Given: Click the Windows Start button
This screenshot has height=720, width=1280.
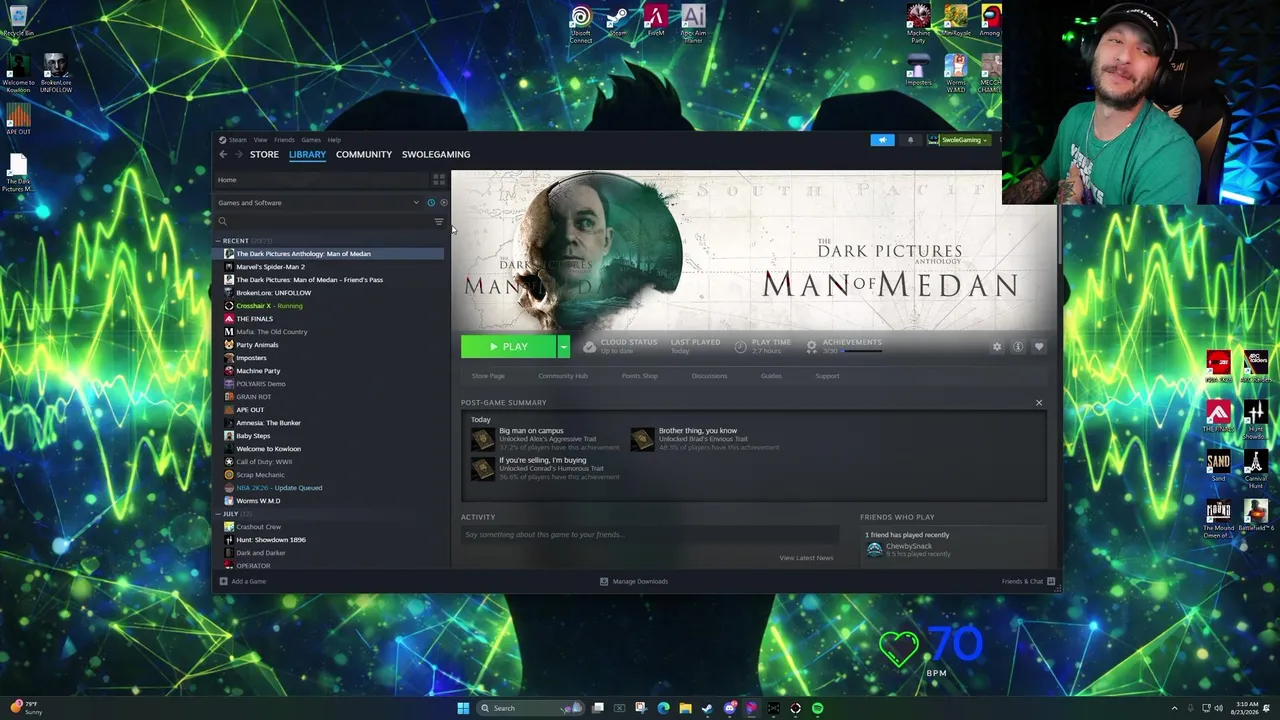Looking at the screenshot, I should coord(463,708).
